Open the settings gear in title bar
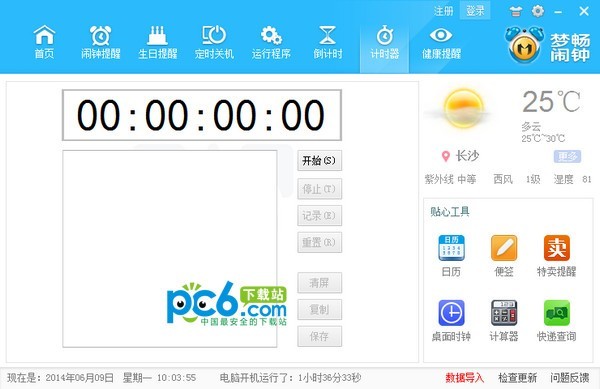The image size is (600, 389). 538,11
